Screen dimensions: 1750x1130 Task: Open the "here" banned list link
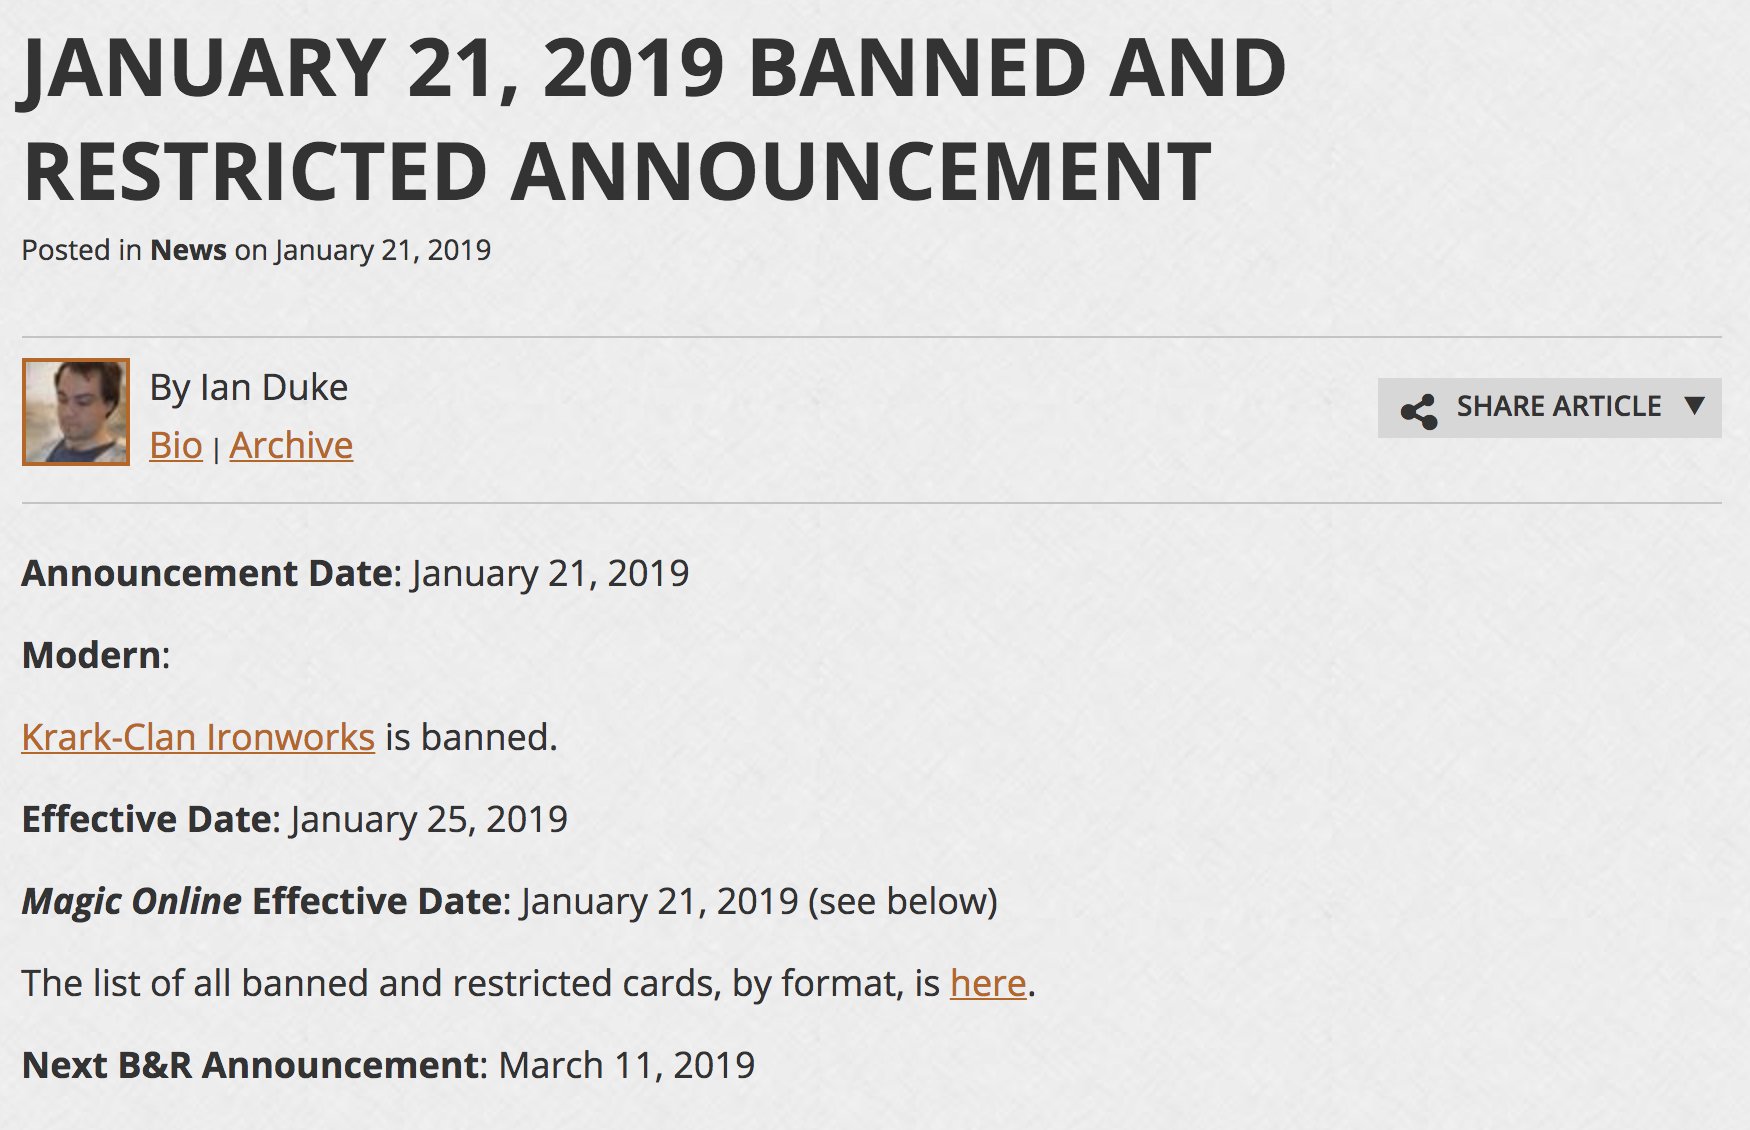988,984
